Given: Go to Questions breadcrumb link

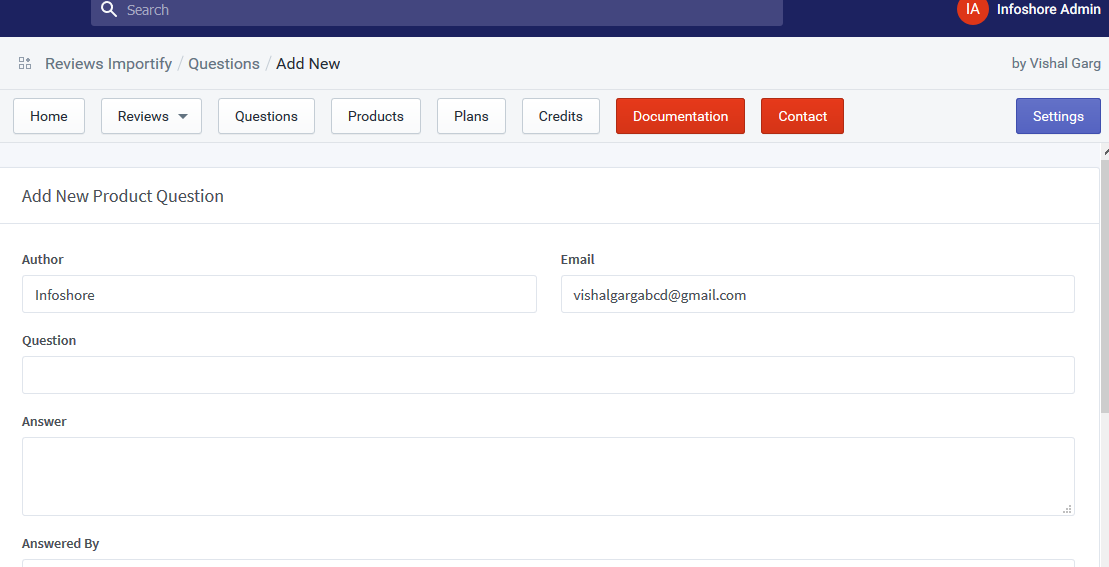Looking at the screenshot, I should pos(223,64).
